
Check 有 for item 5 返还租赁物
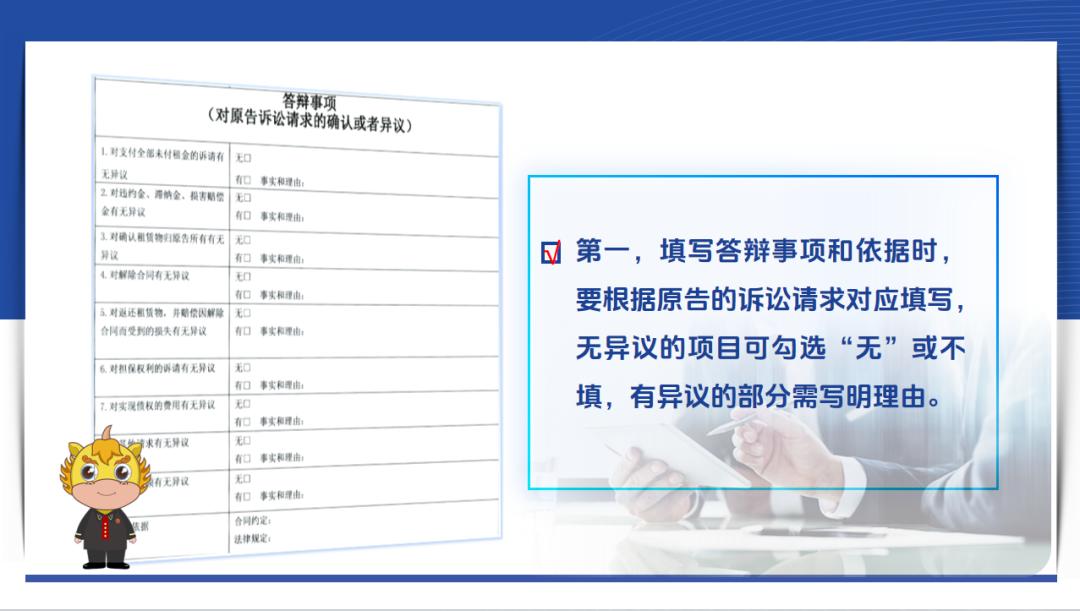[x=247, y=331]
